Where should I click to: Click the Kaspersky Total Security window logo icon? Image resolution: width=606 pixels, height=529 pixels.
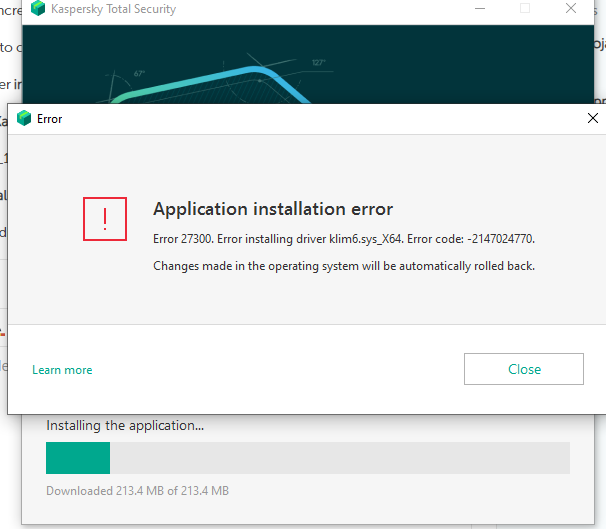pyautogui.click(x=37, y=9)
